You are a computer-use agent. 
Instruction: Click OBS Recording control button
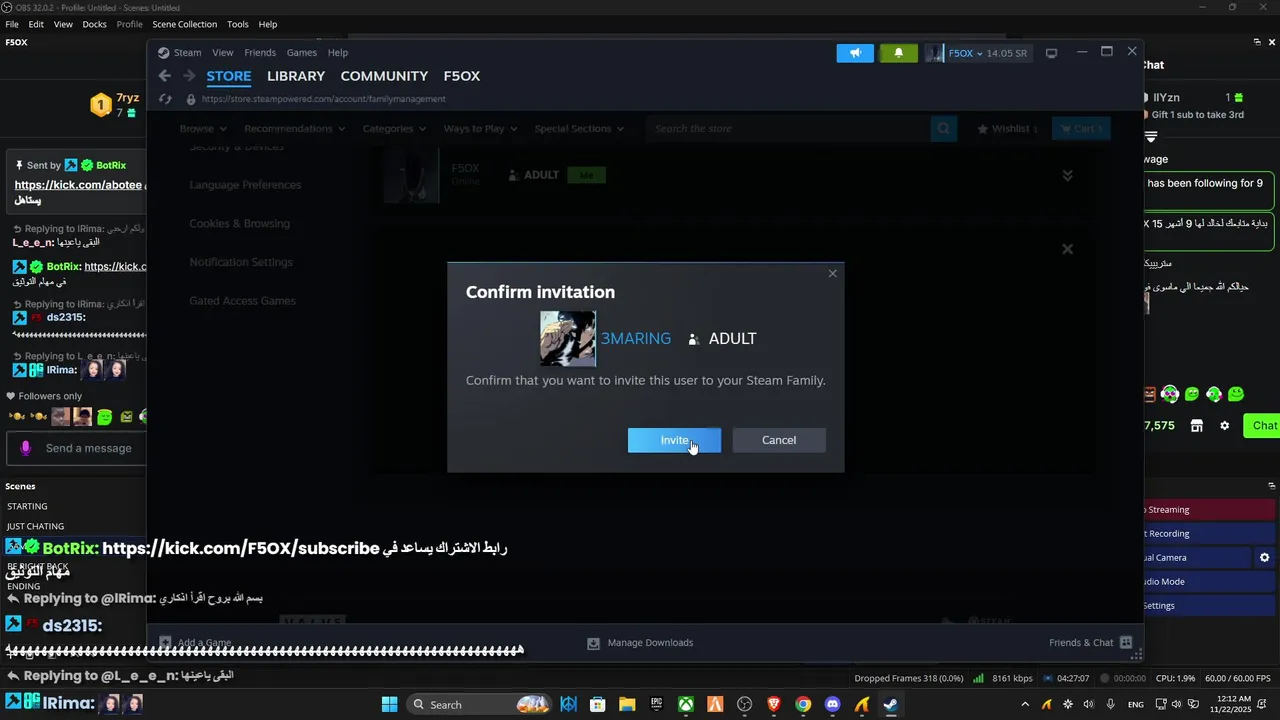tap(1210, 534)
